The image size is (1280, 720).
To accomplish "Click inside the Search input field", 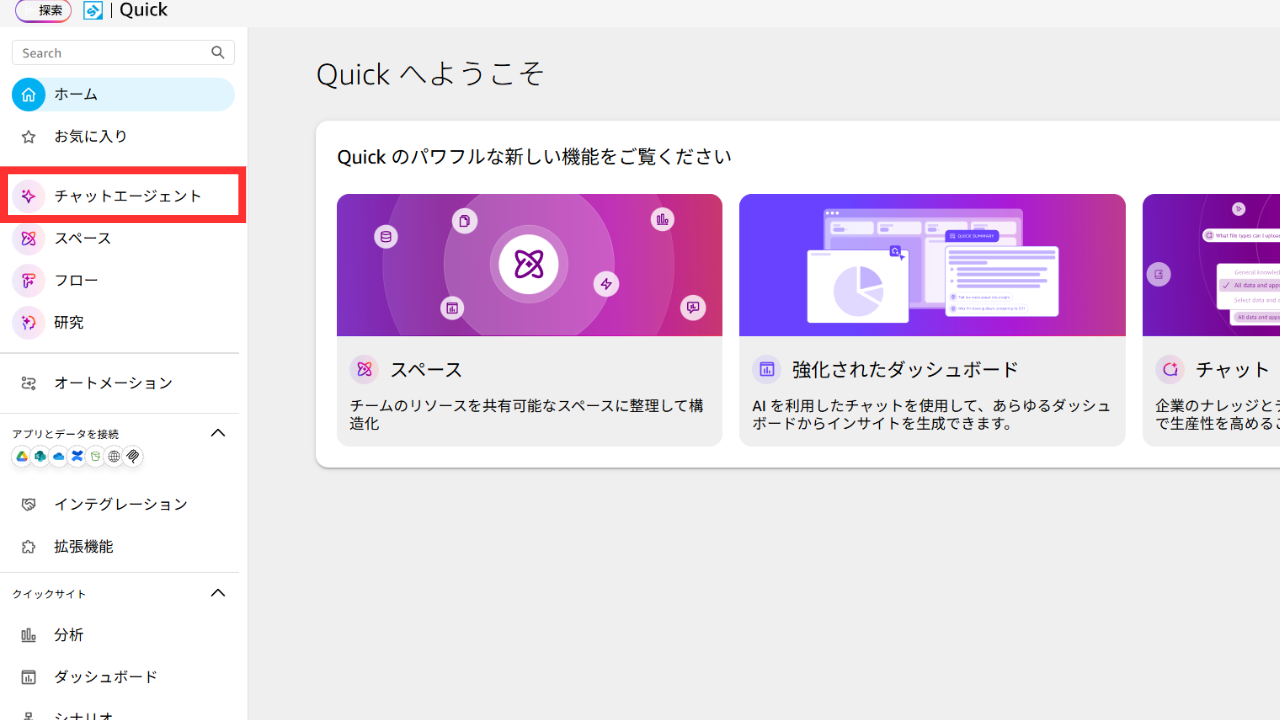I will coord(110,53).
